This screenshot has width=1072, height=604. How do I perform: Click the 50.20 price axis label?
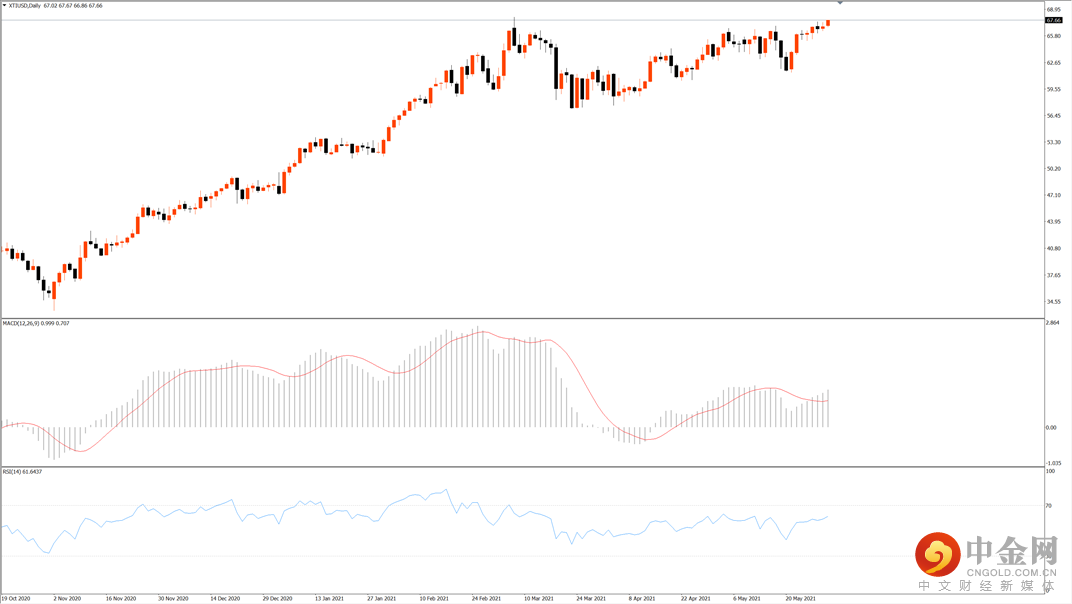pos(1054,168)
